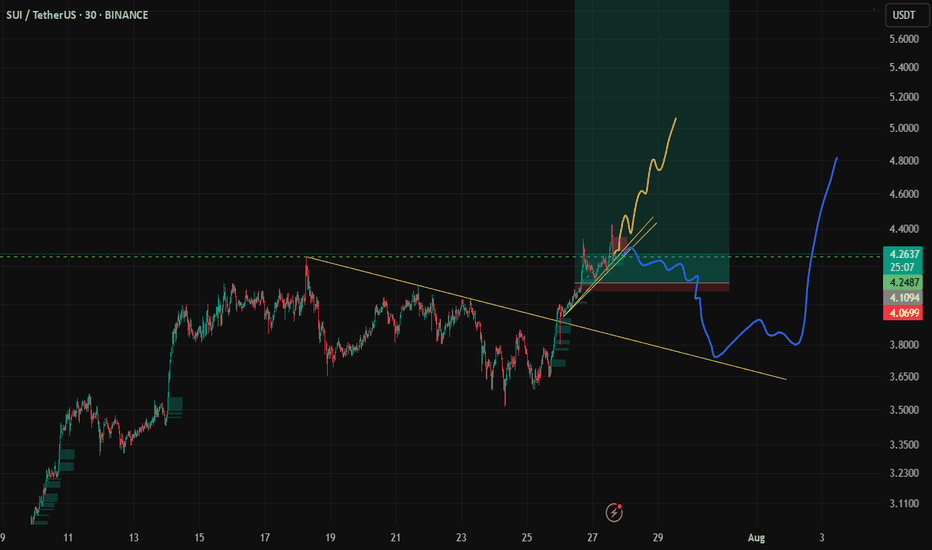Click the 5.0000 price axis label

(x=904, y=128)
